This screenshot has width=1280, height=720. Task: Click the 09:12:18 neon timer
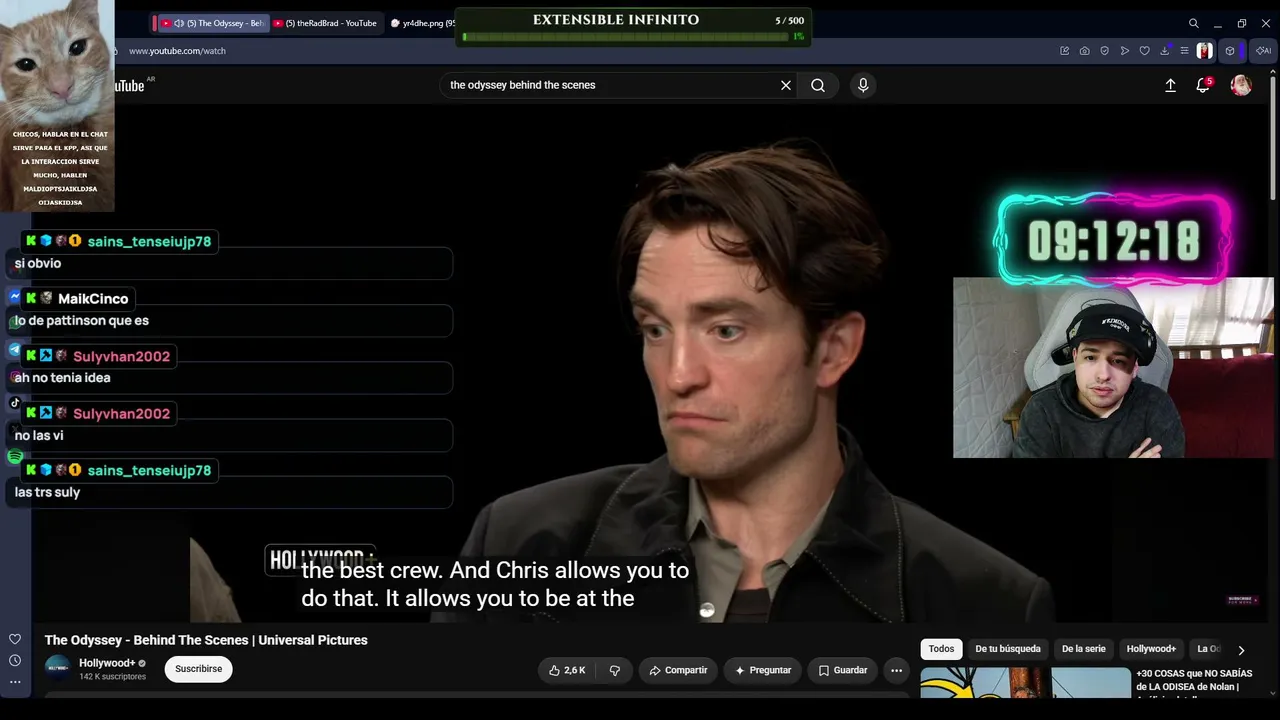pos(1113,241)
